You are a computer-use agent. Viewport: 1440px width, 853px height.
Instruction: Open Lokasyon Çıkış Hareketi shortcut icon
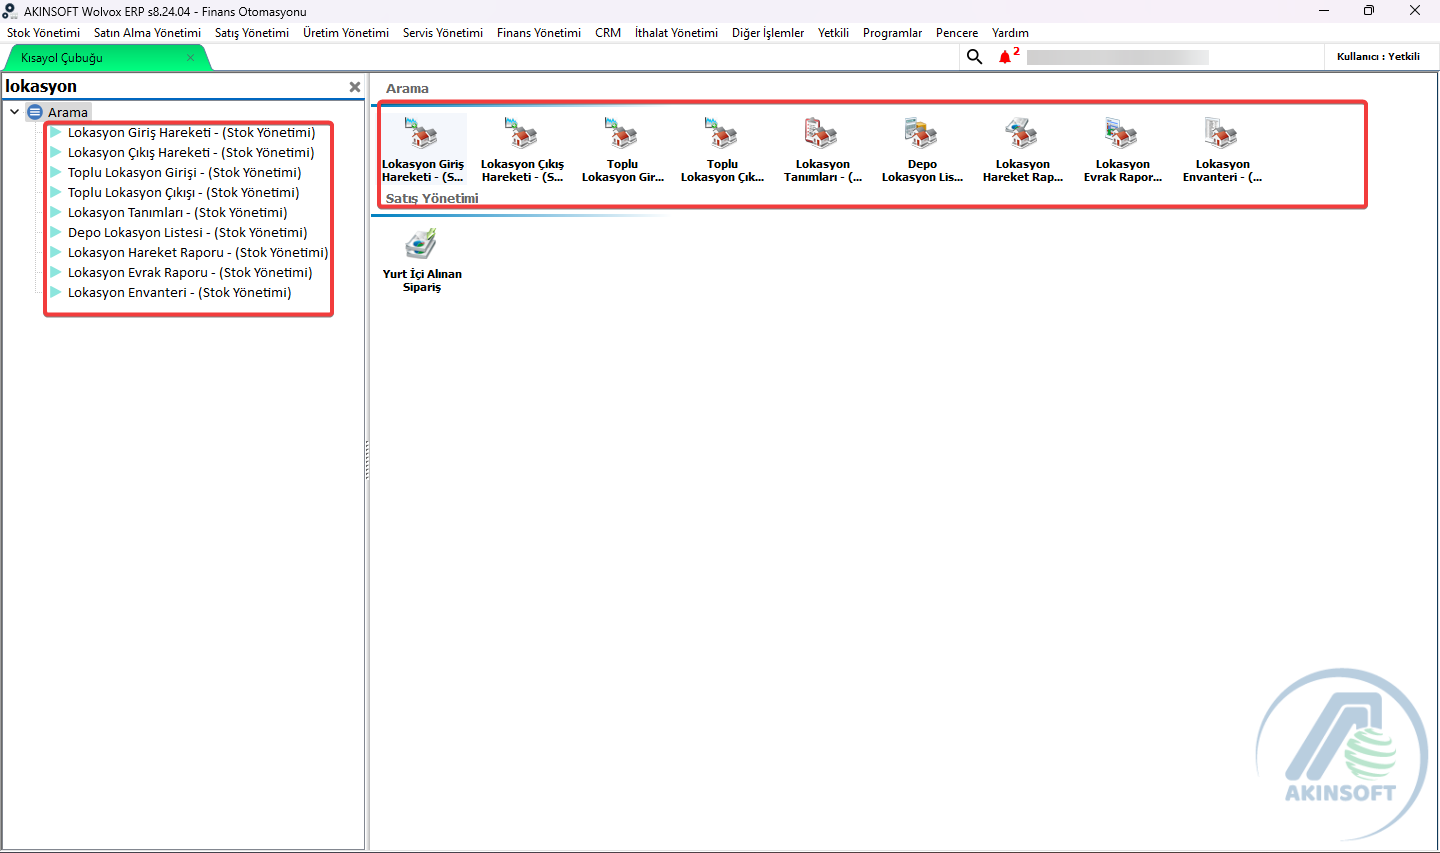coord(522,149)
